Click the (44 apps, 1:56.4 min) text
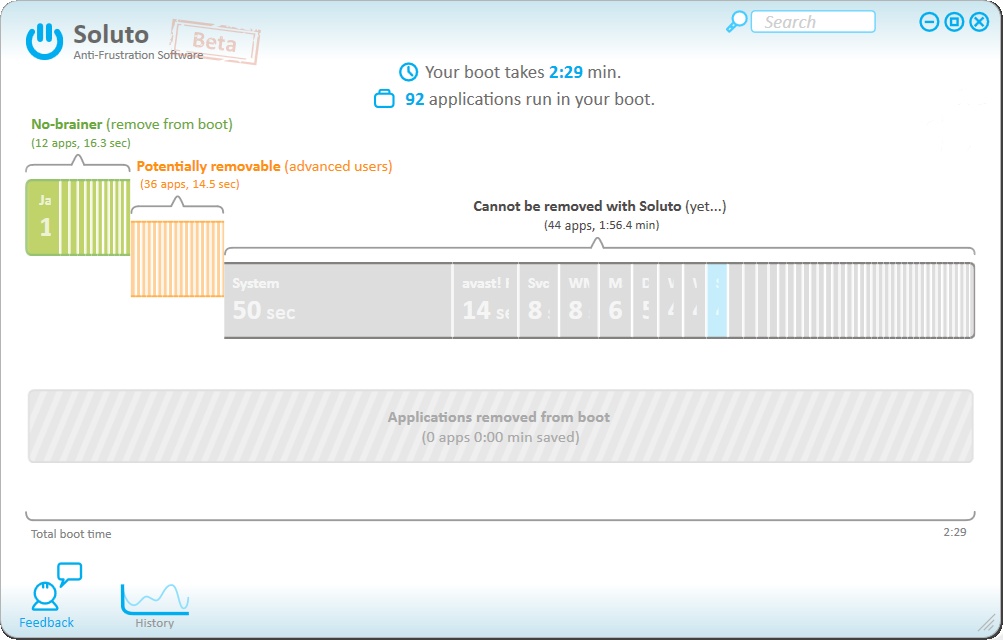Viewport: 1003px width, 640px height. (x=601, y=225)
